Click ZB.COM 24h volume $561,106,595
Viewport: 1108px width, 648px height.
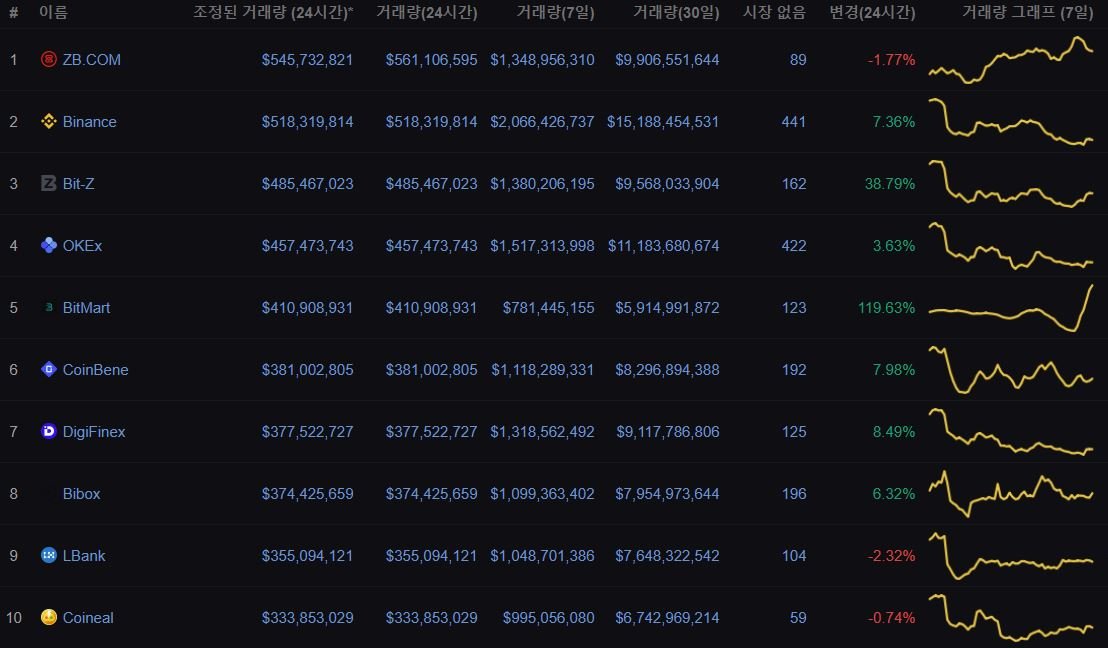pyautogui.click(x=431, y=60)
